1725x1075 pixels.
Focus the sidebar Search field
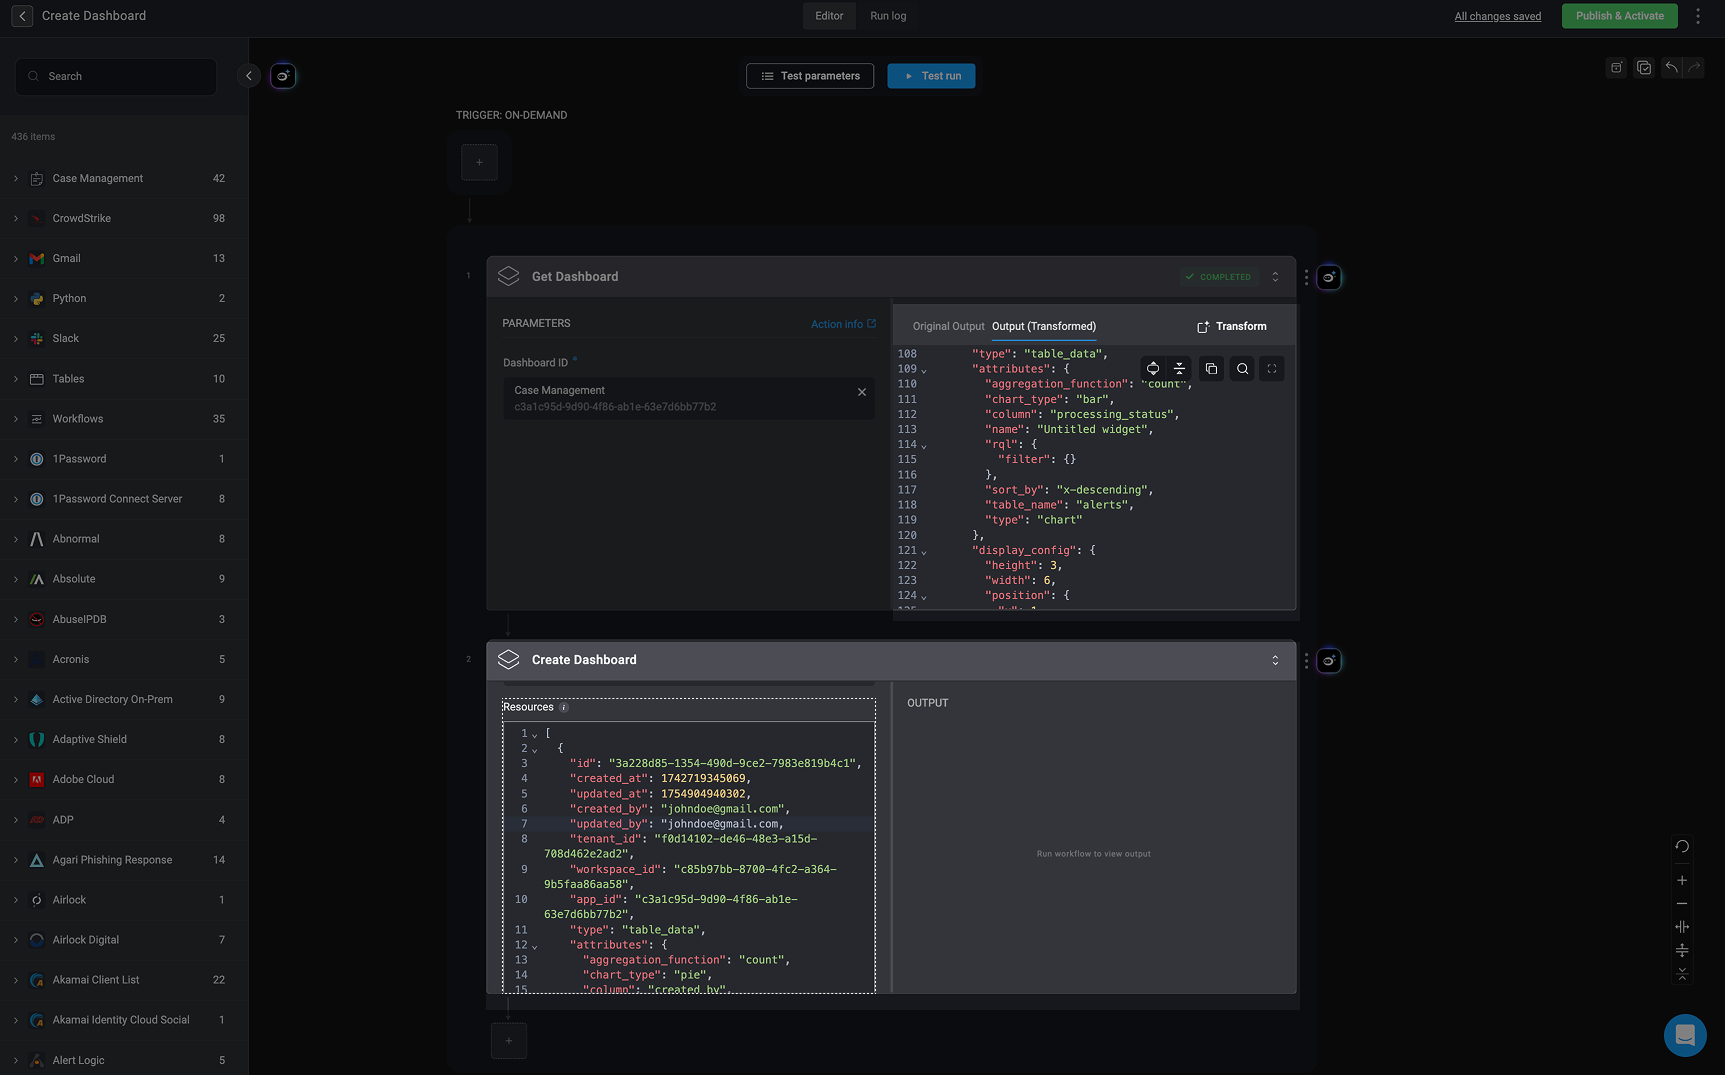(x=116, y=77)
